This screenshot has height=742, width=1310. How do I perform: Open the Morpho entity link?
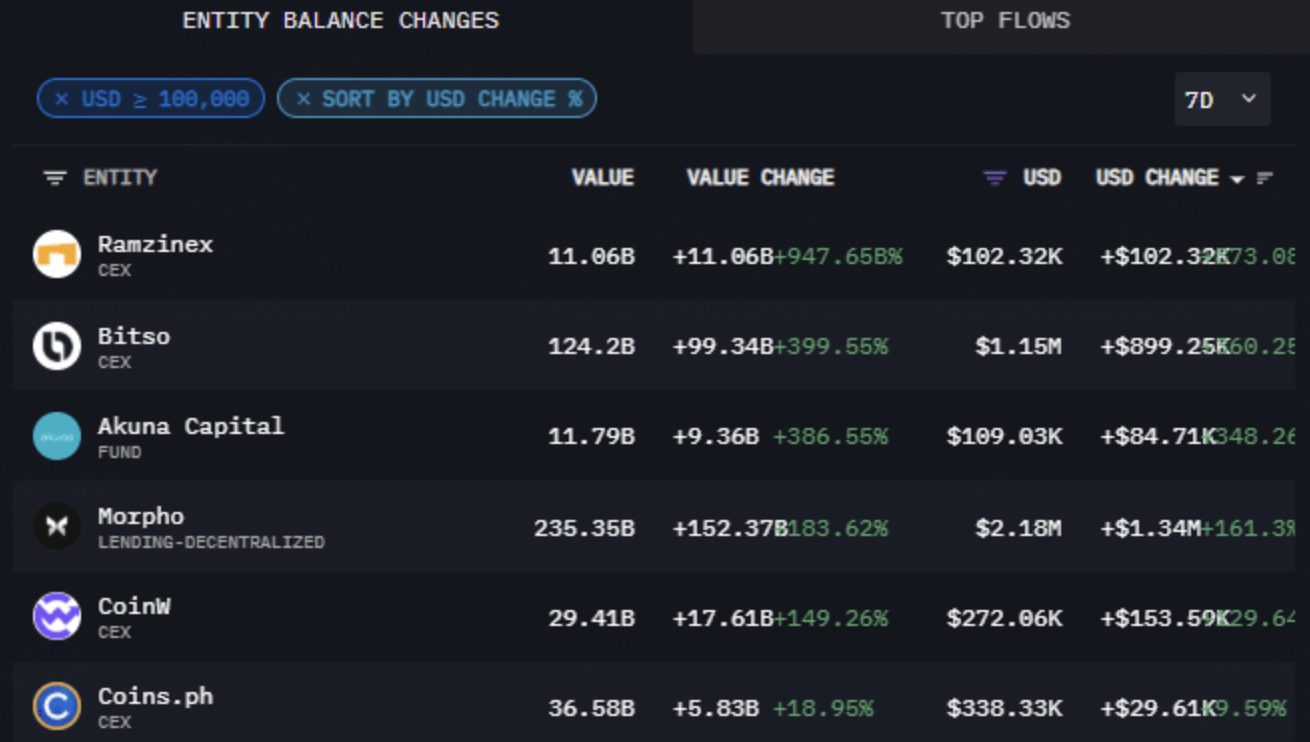(141, 517)
